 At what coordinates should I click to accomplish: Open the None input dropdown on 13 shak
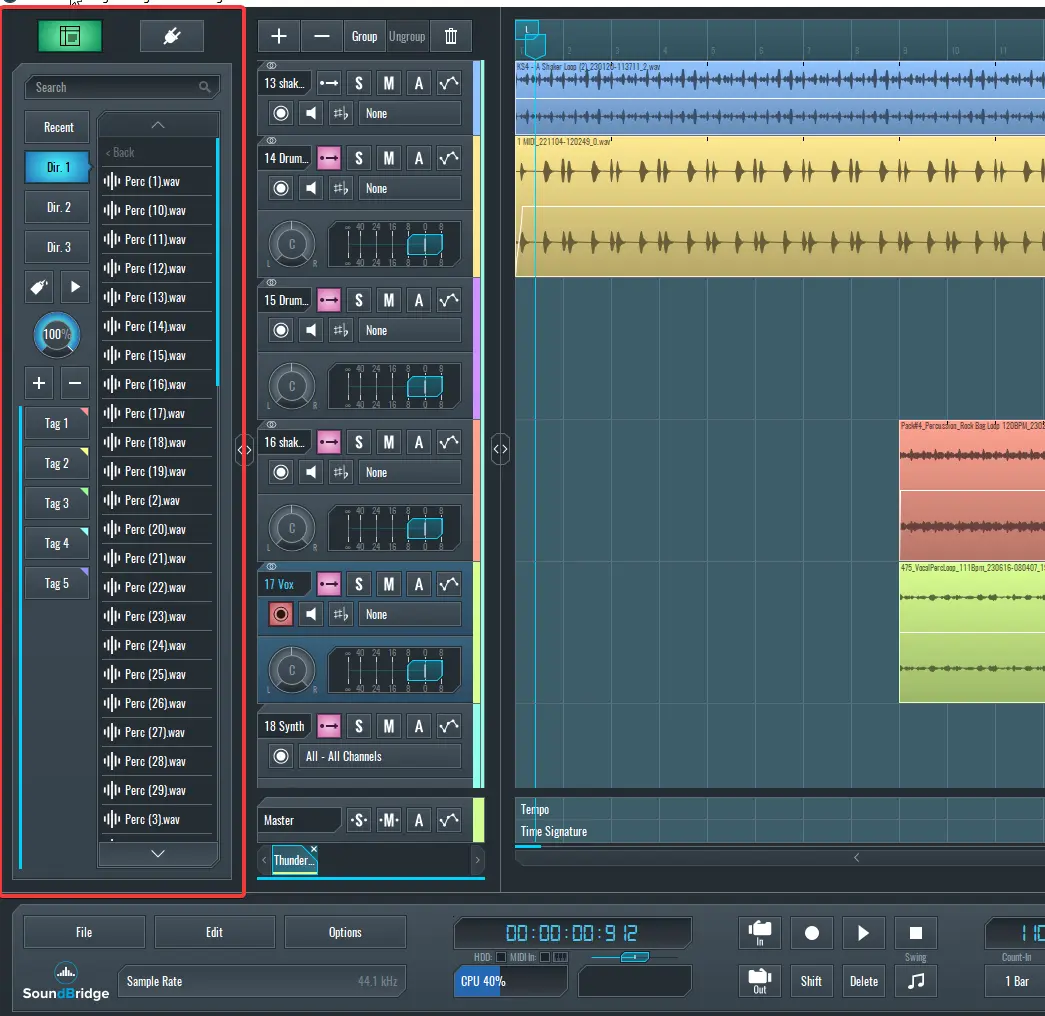pos(410,113)
